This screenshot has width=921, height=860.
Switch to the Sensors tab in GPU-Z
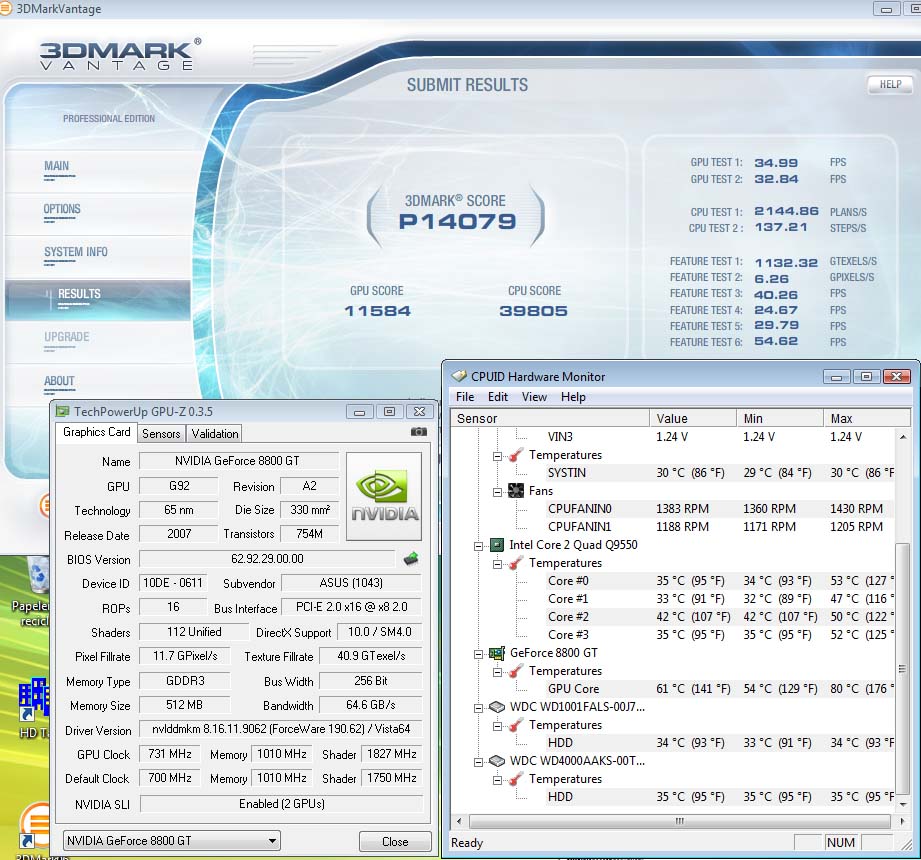(x=161, y=434)
